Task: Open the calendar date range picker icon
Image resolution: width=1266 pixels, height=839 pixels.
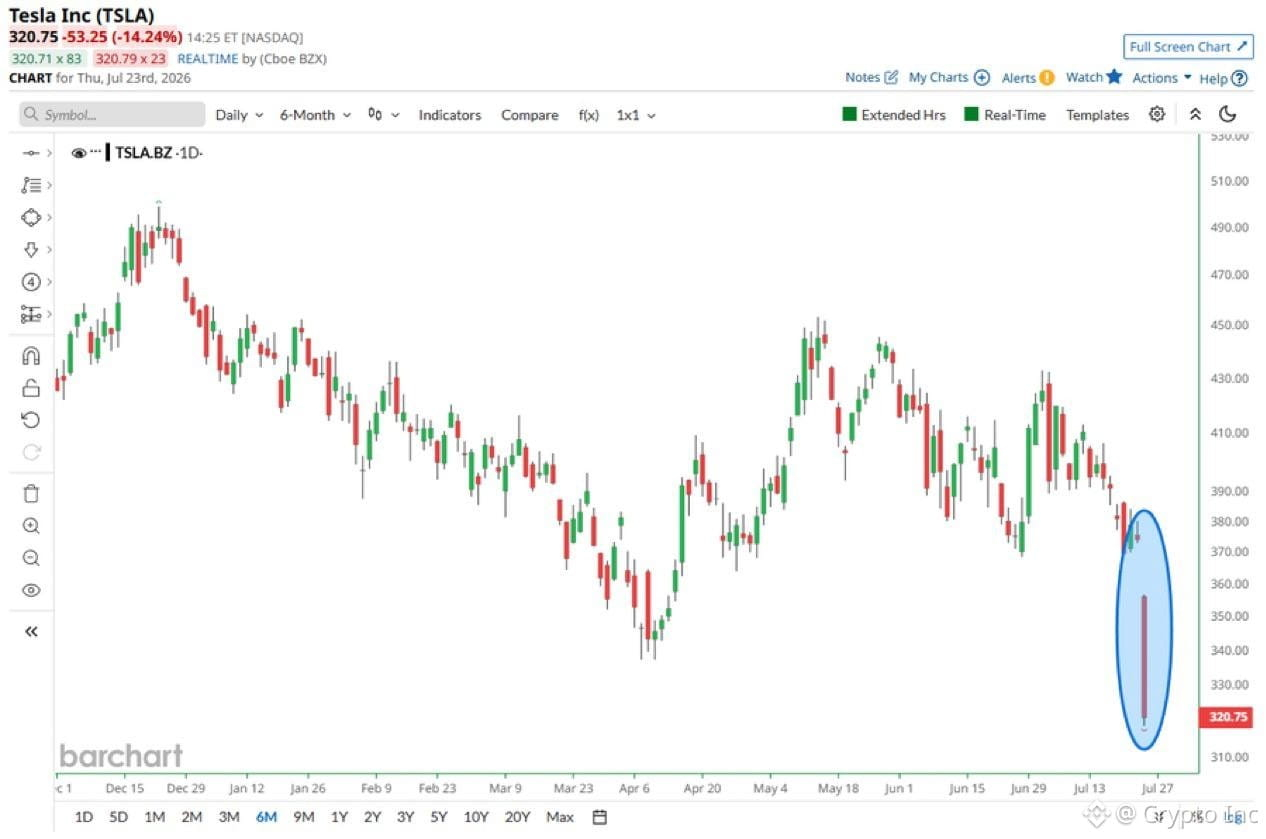Action: (x=600, y=817)
